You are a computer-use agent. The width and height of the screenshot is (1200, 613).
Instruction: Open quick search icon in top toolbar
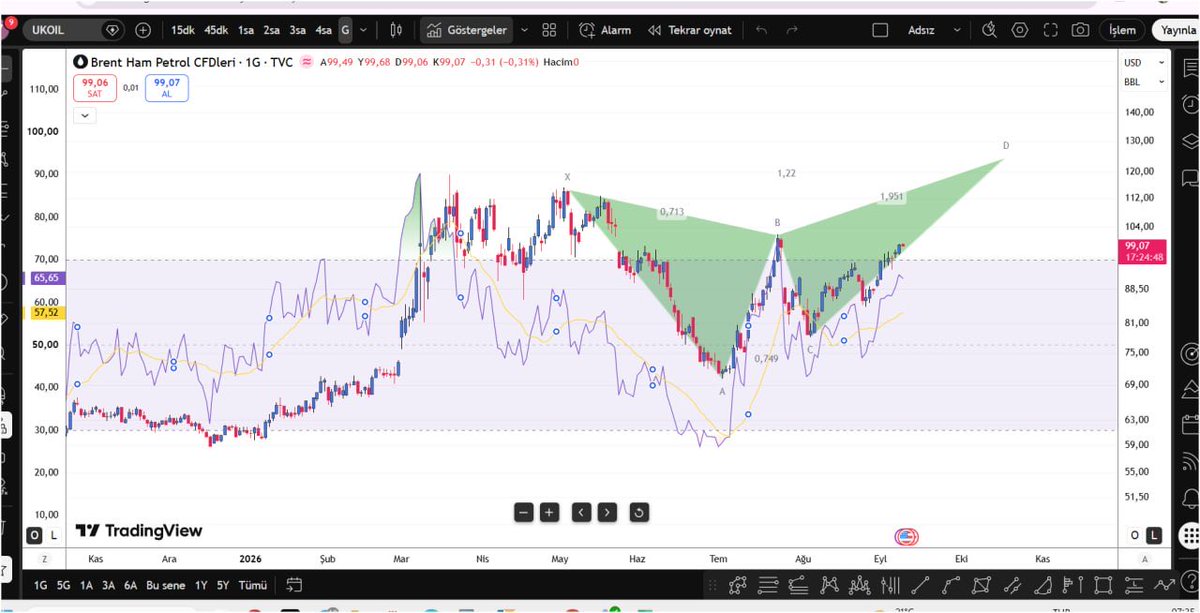(x=989, y=30)
